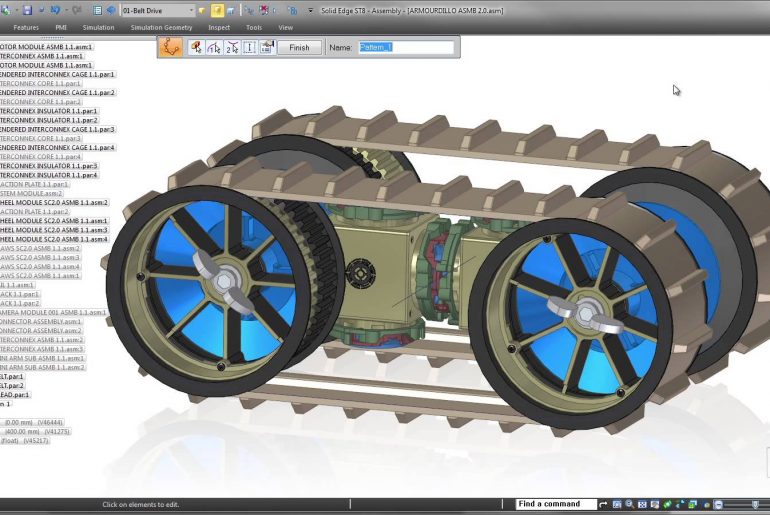This screenshot has height=515, width=770.
Task: Click the Finish button
Action: click(299, 47)
